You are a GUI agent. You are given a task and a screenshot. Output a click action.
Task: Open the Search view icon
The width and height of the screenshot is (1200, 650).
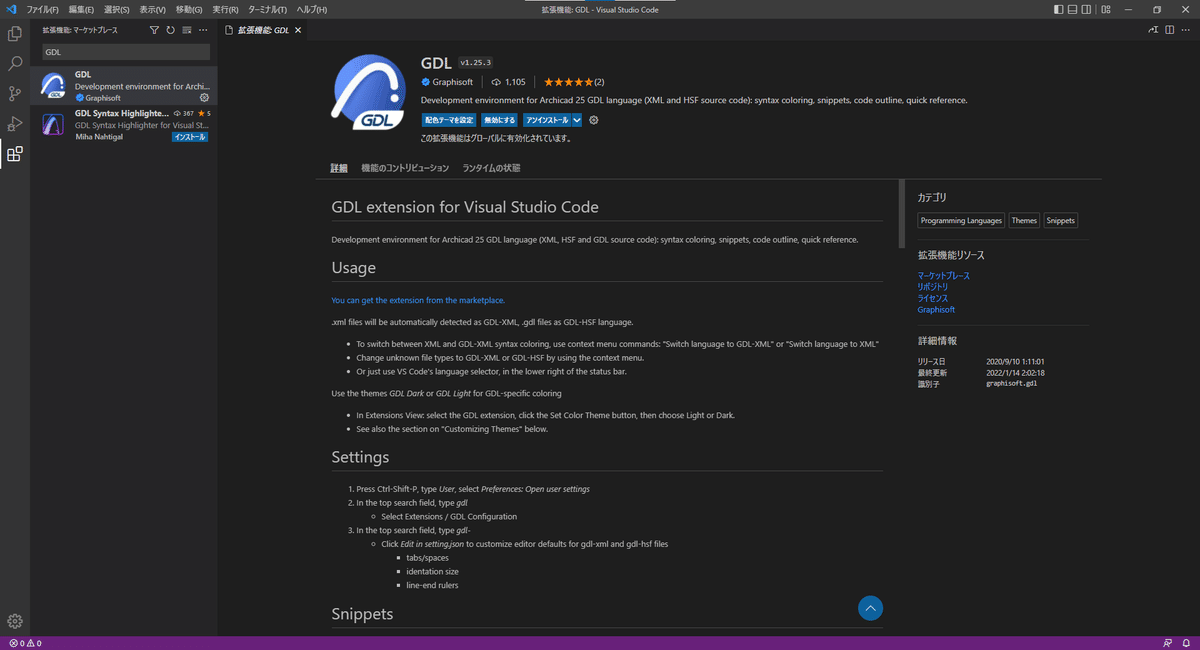[15, 64]
